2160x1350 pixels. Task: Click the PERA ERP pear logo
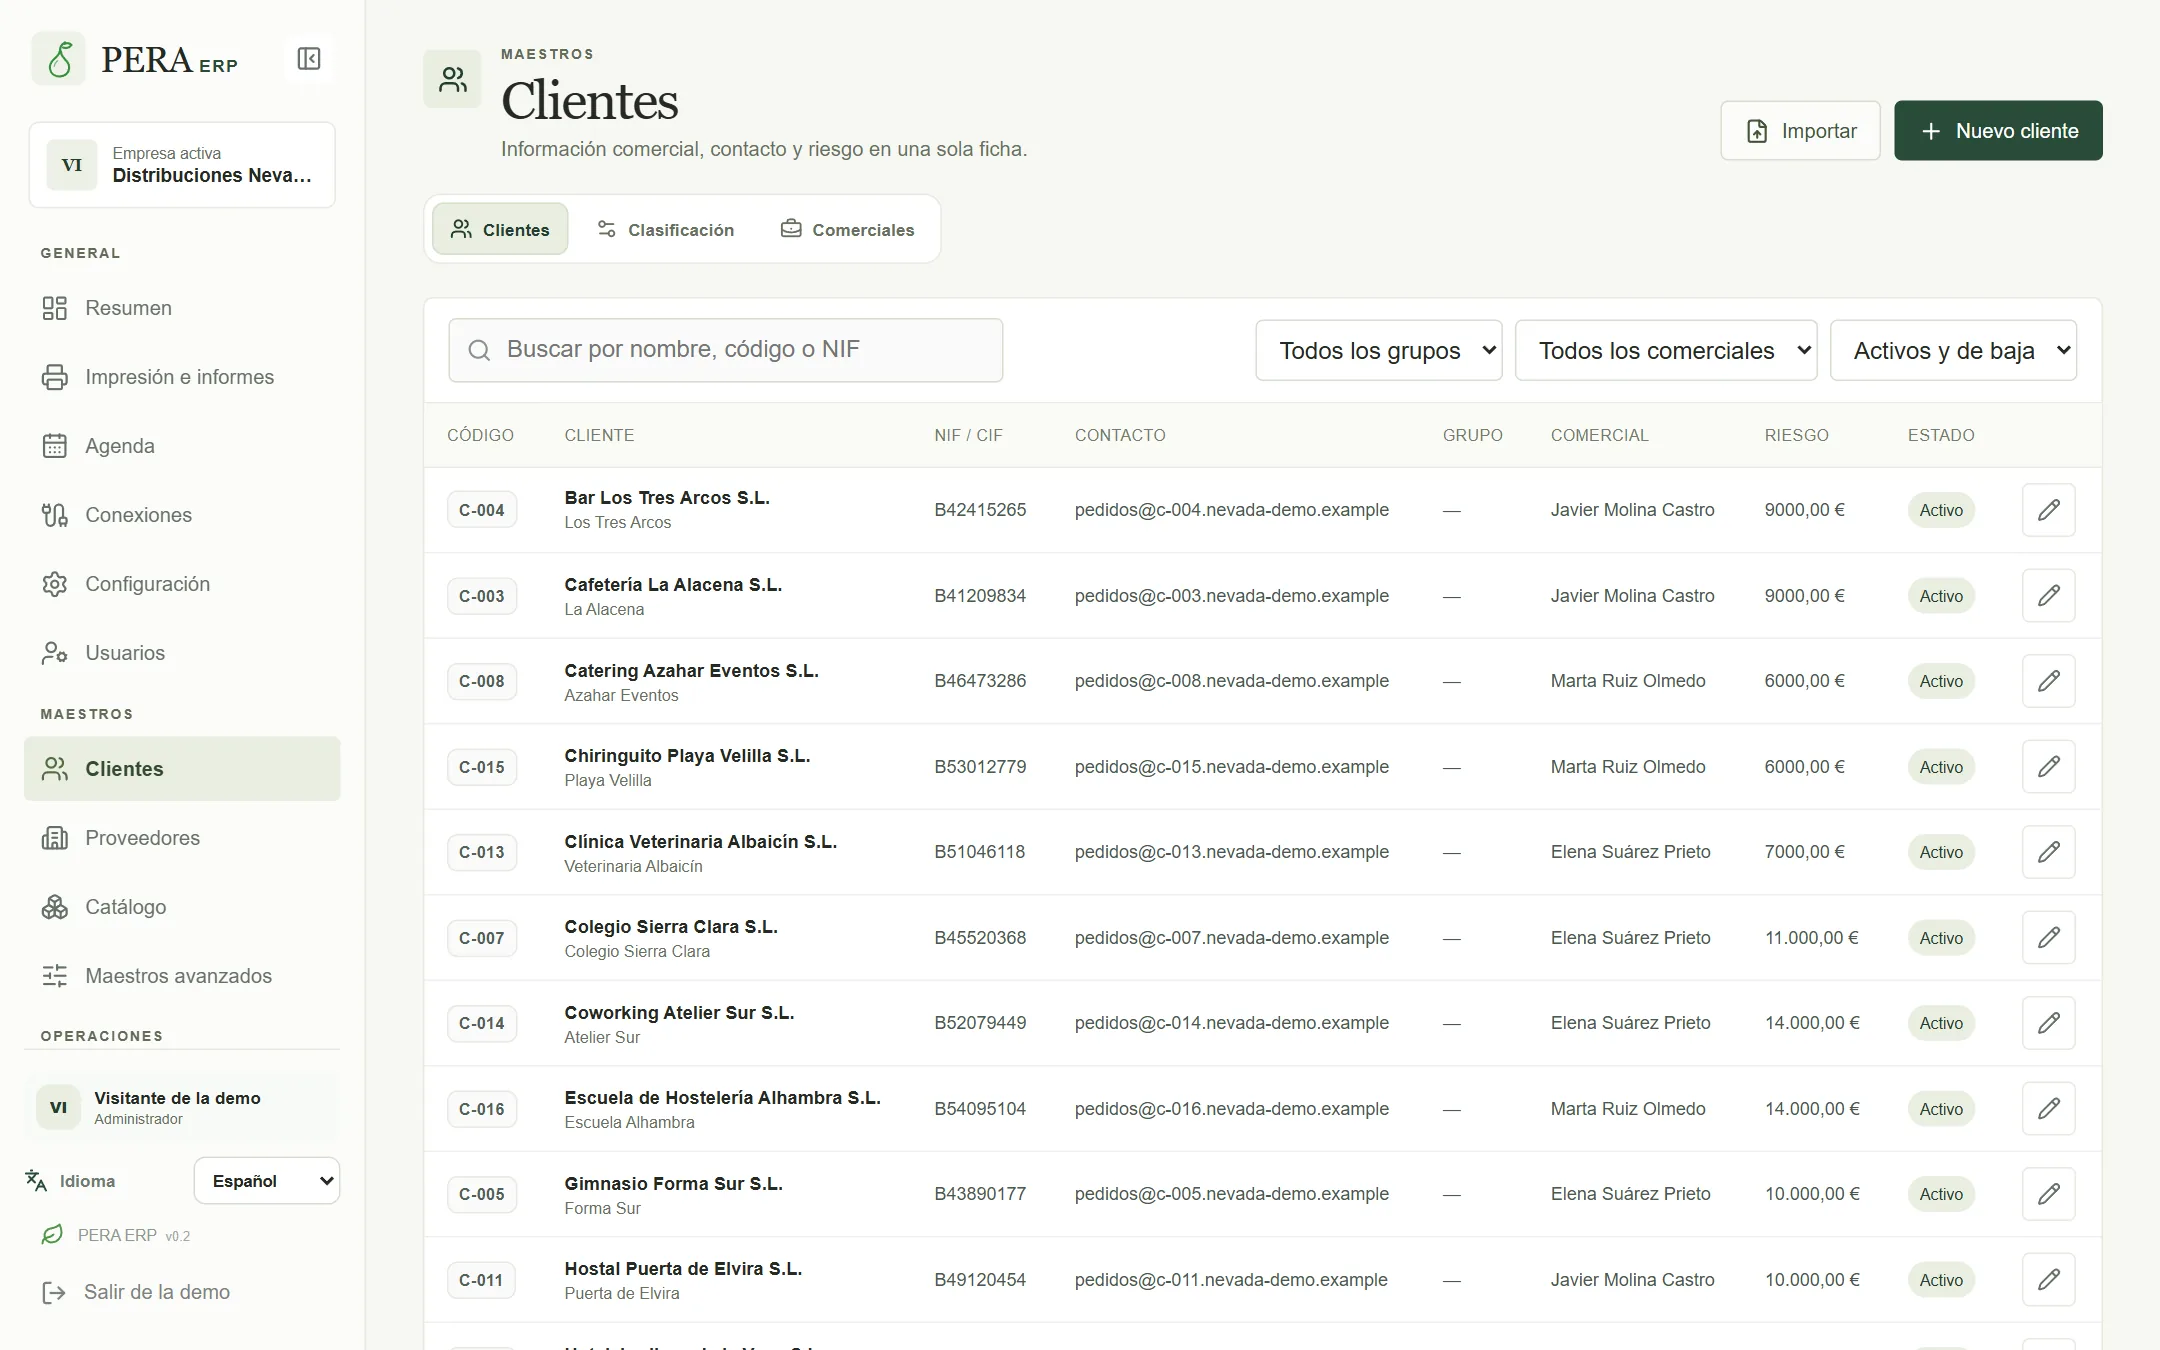59,59
